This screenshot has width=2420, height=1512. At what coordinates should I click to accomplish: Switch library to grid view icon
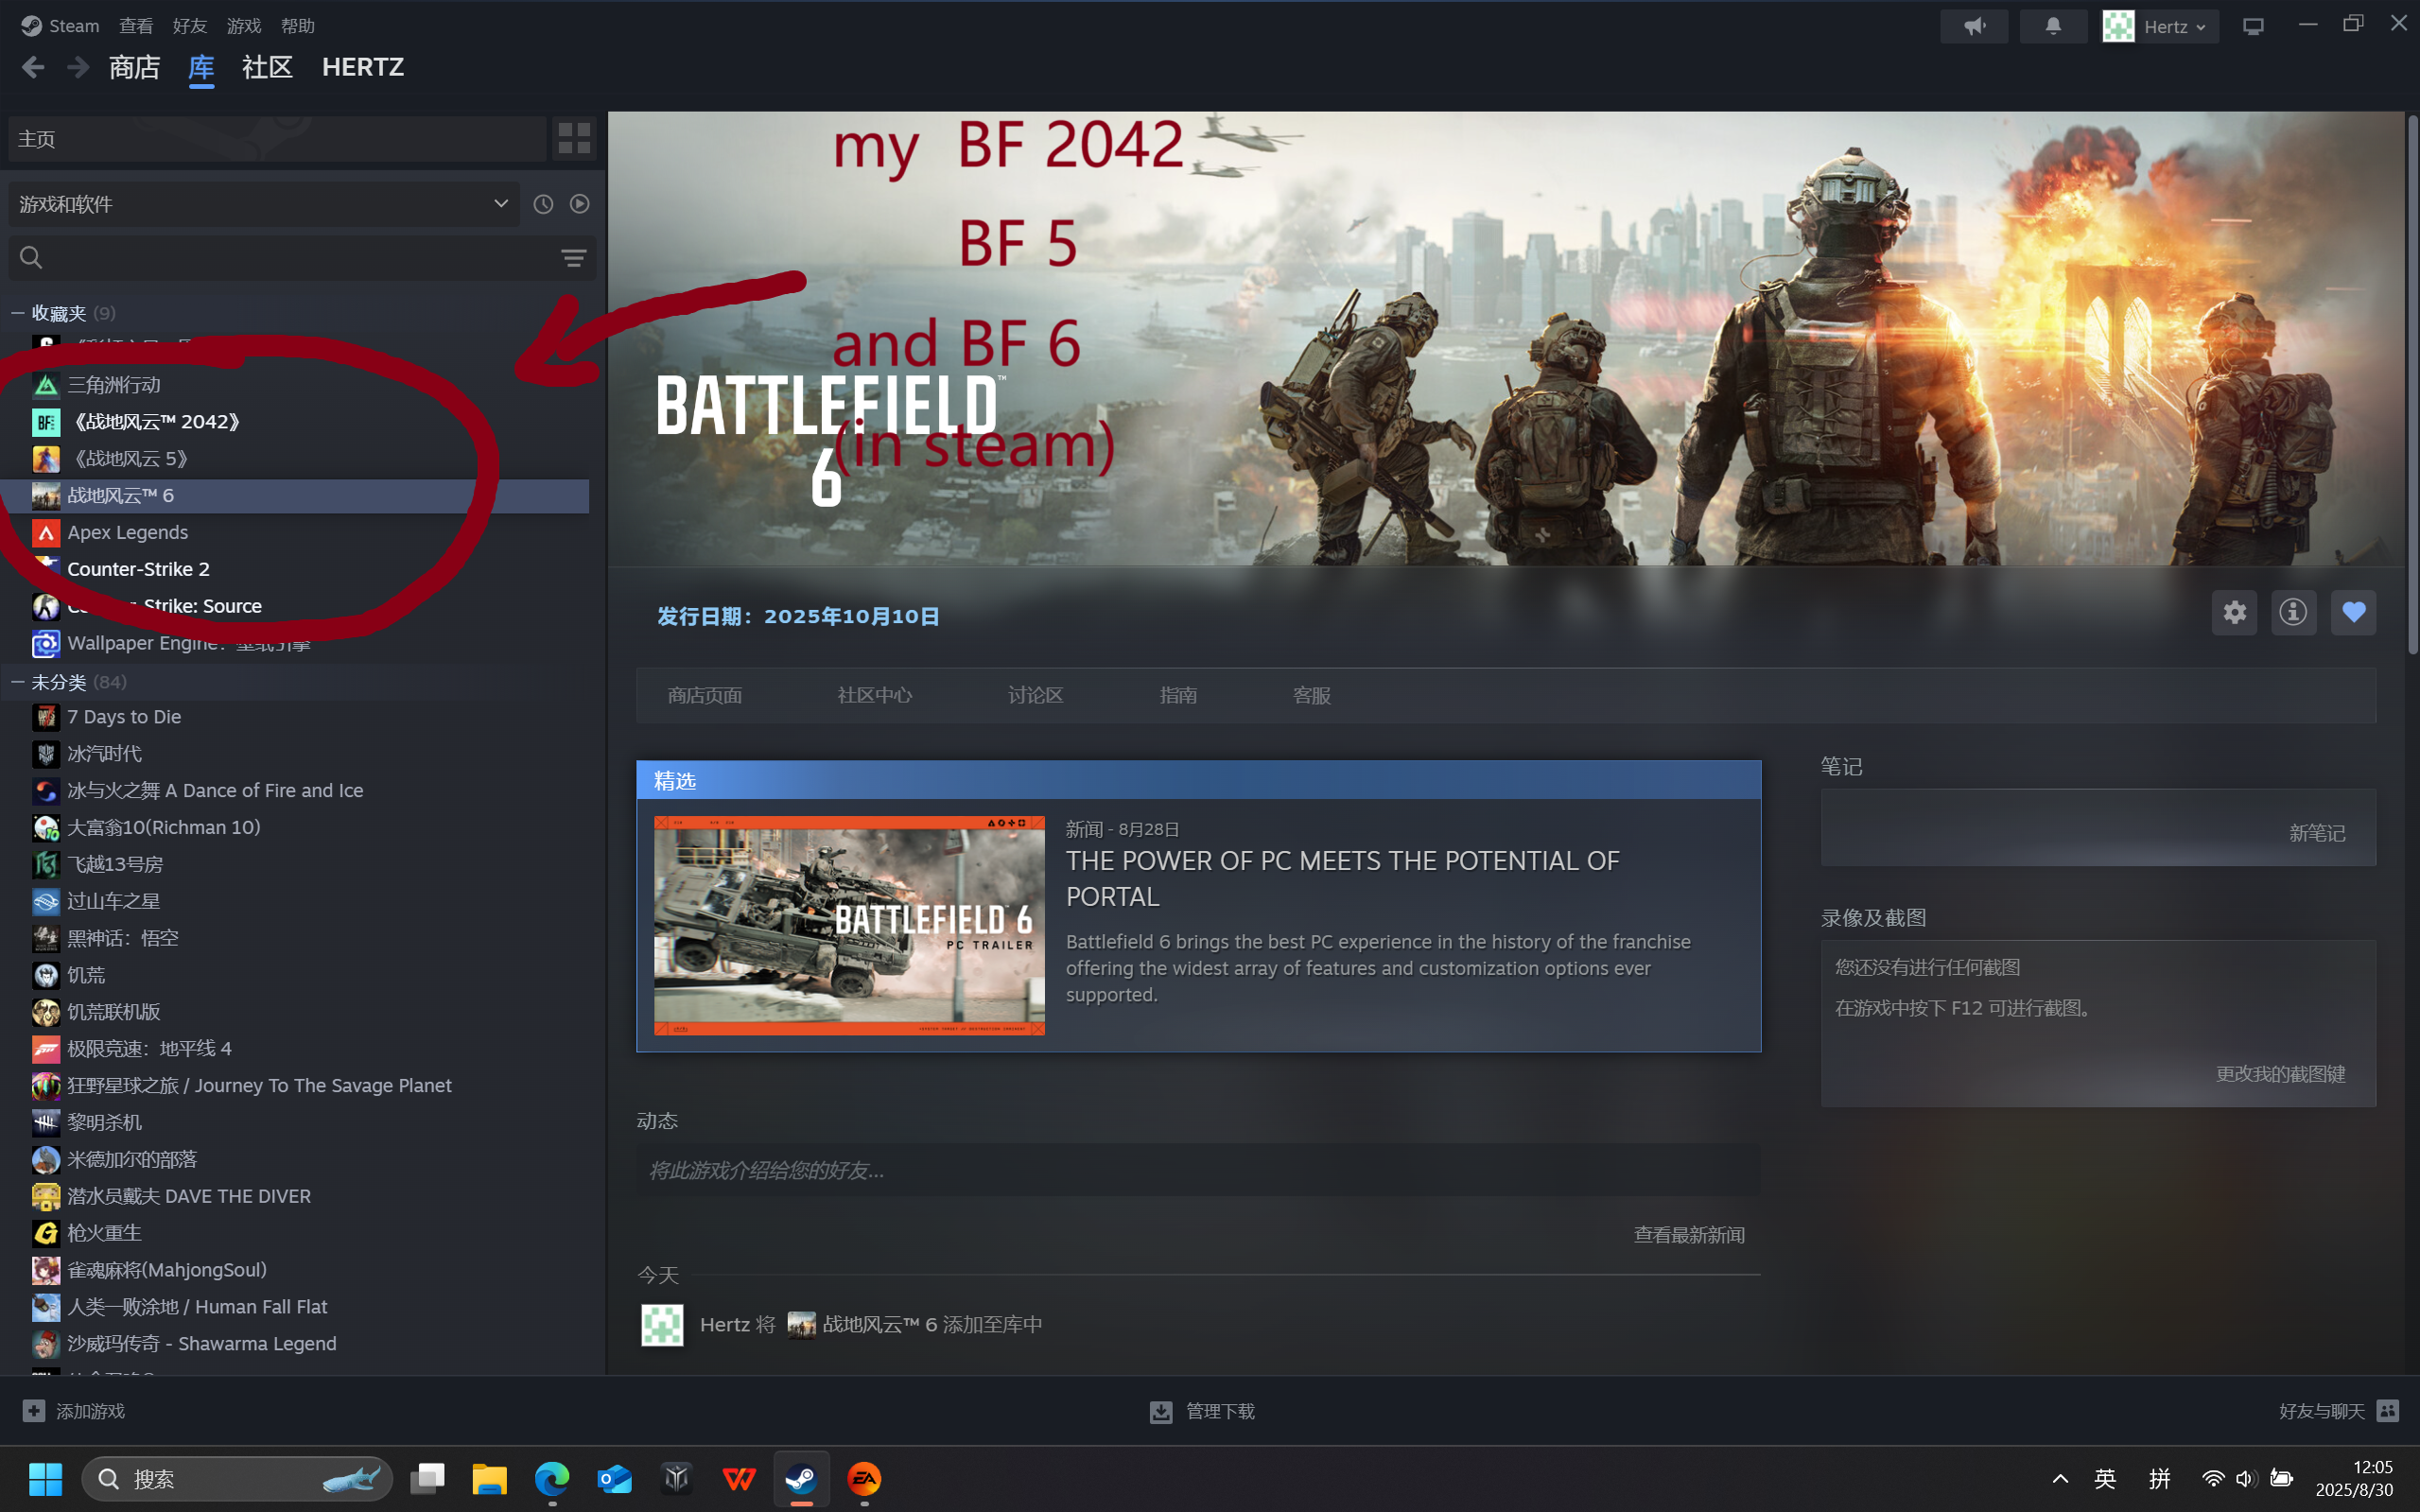click(574, 139)
